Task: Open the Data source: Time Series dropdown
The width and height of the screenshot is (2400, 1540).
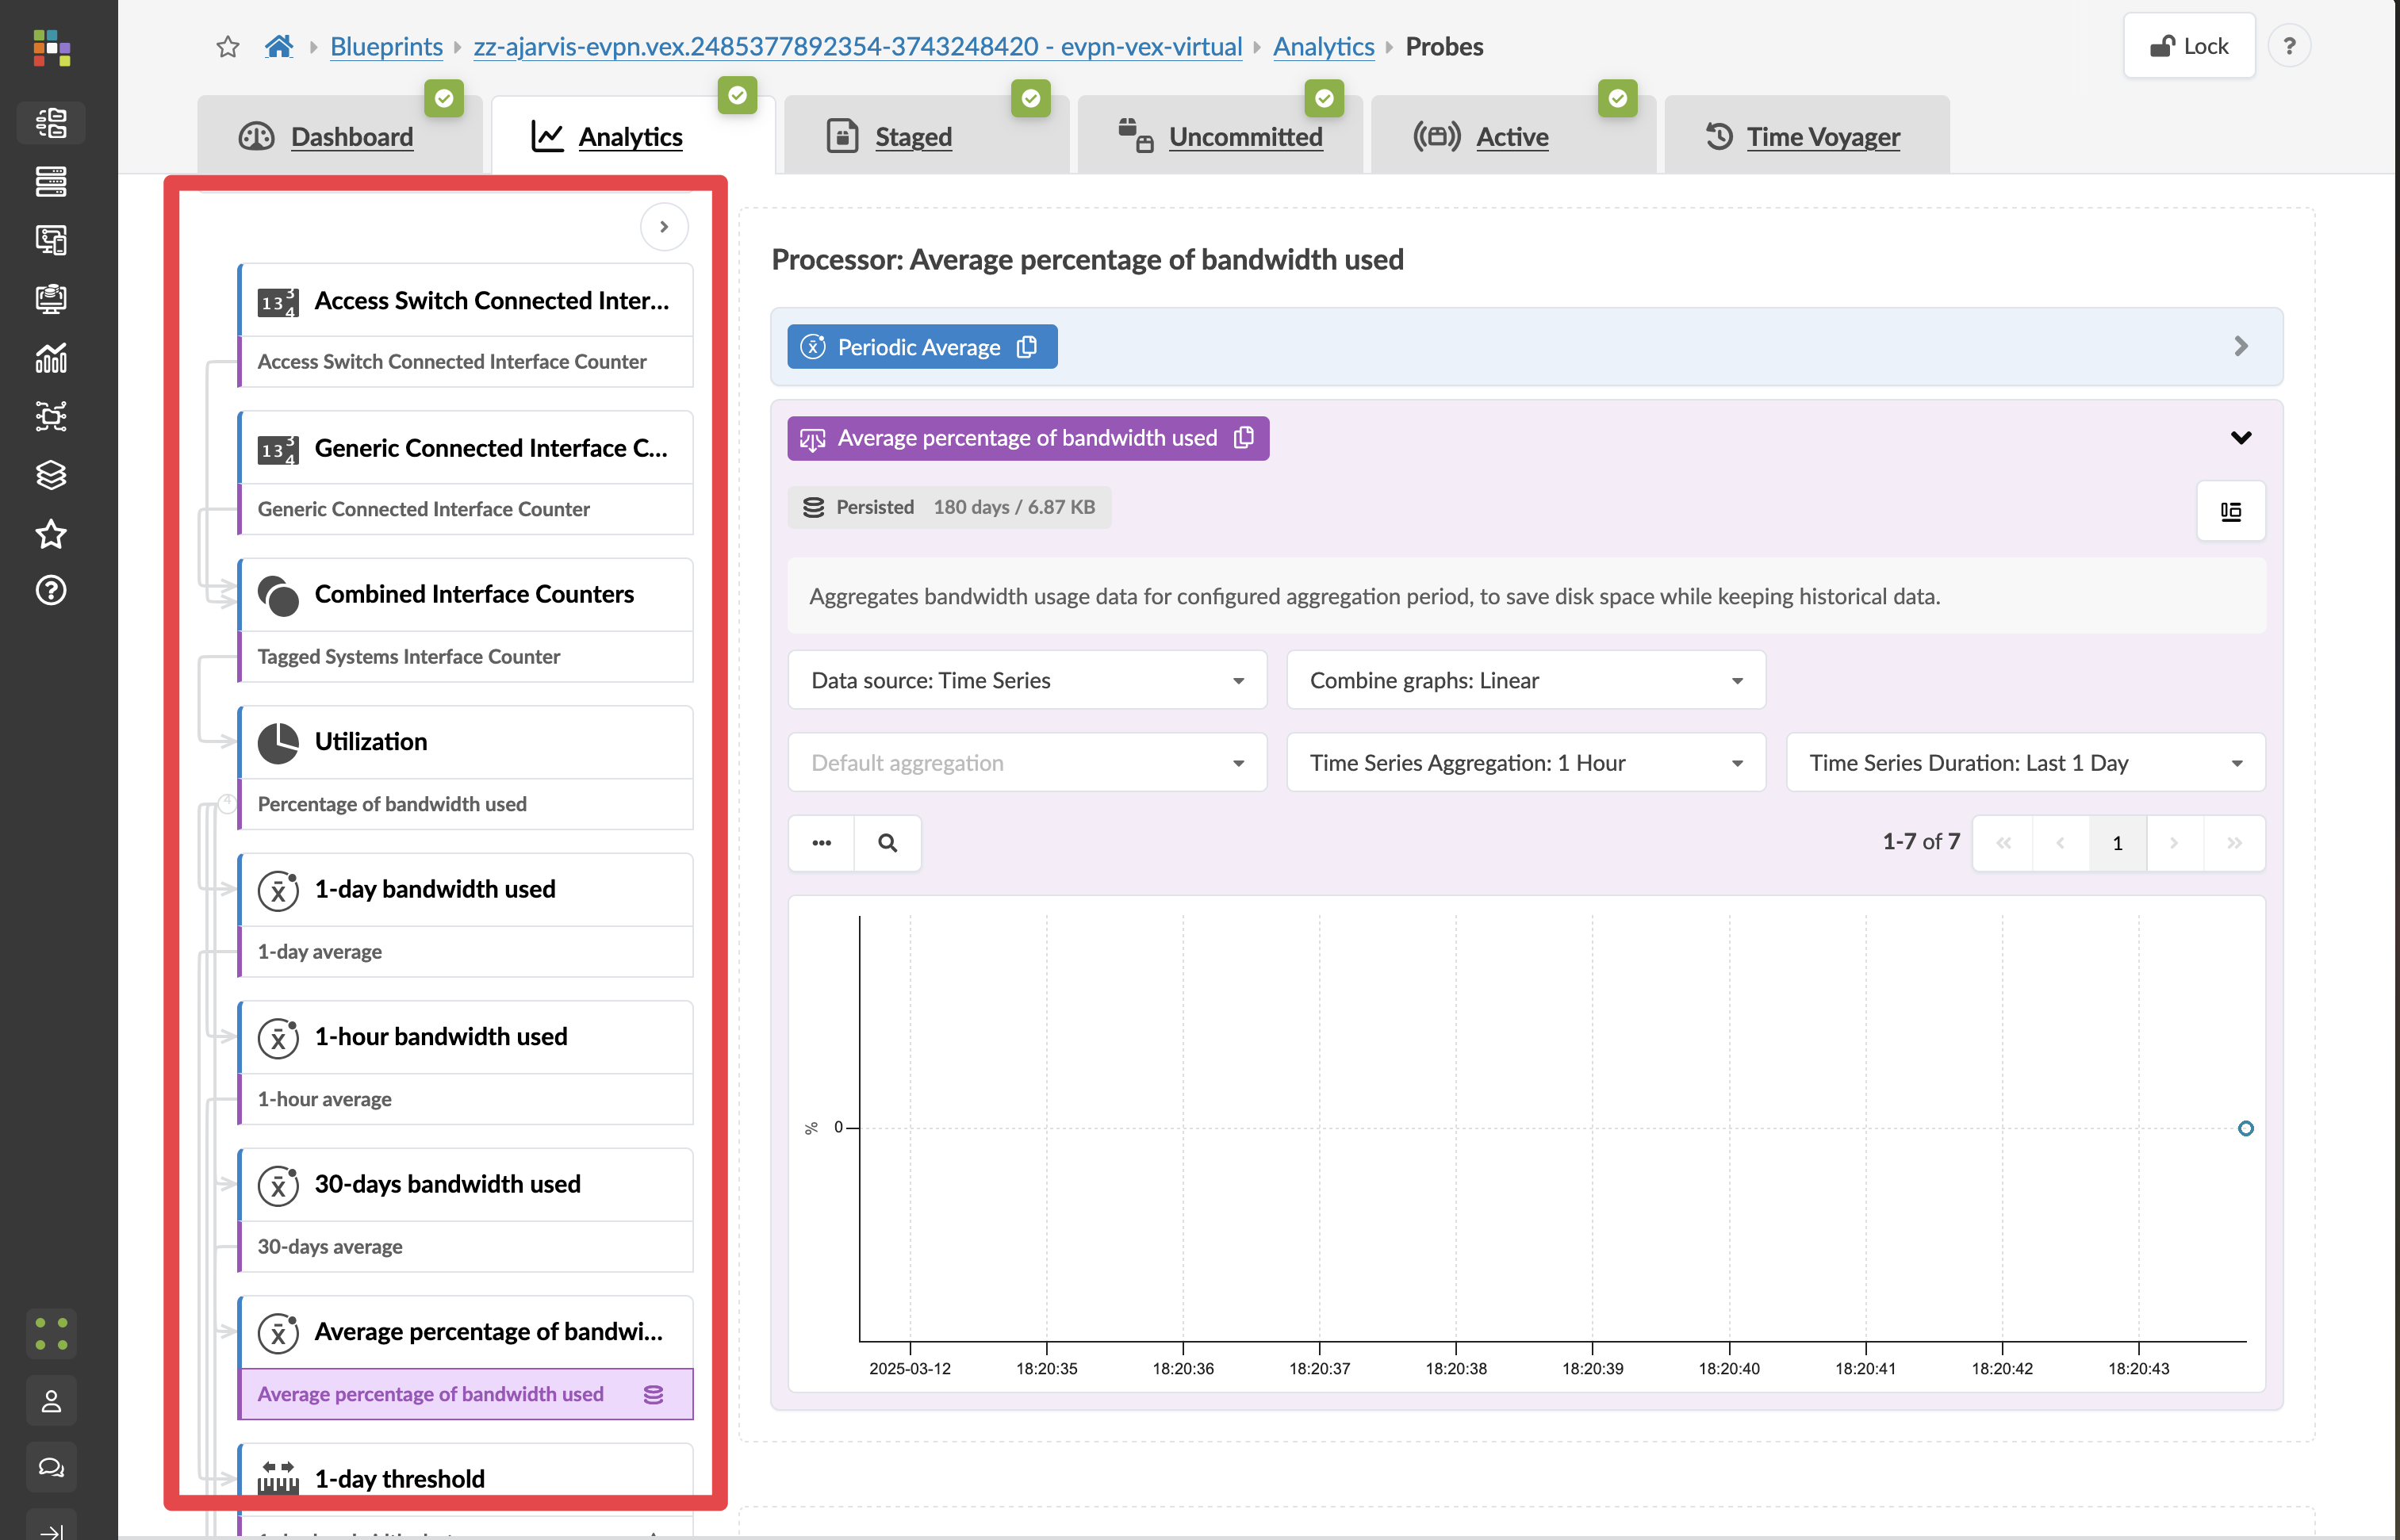Action: tap(1027, 681)
